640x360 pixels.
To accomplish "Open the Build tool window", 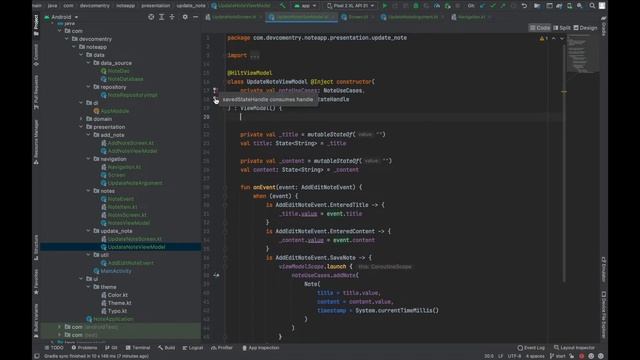I will pos(167,348).
